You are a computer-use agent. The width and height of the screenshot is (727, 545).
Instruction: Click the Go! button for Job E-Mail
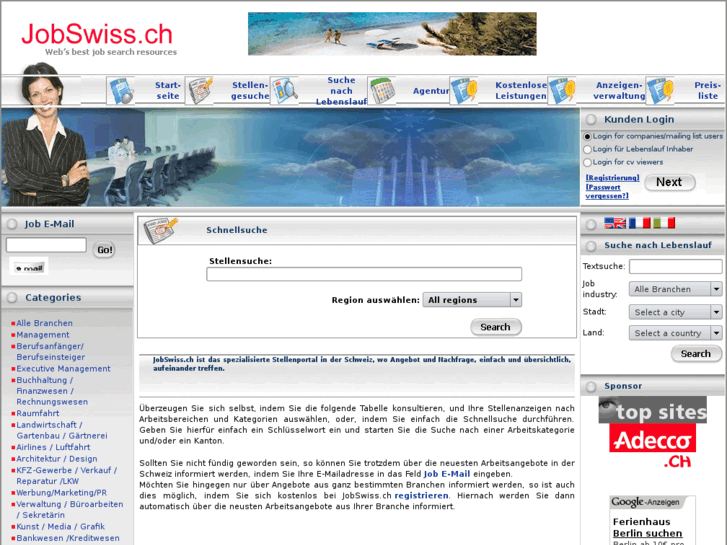click(x=104, y=250)
